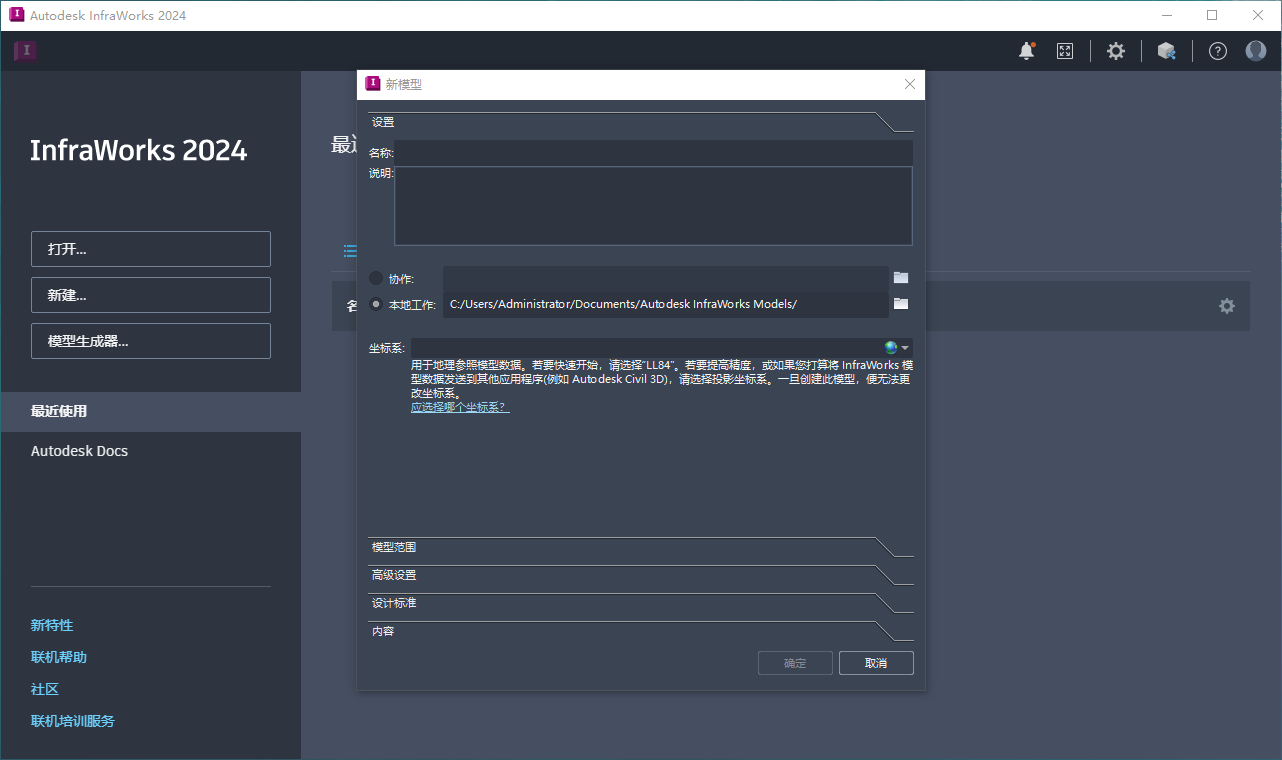Minimize the InfraWorks window
The image size is (1282, 760).
(1166, 15)
